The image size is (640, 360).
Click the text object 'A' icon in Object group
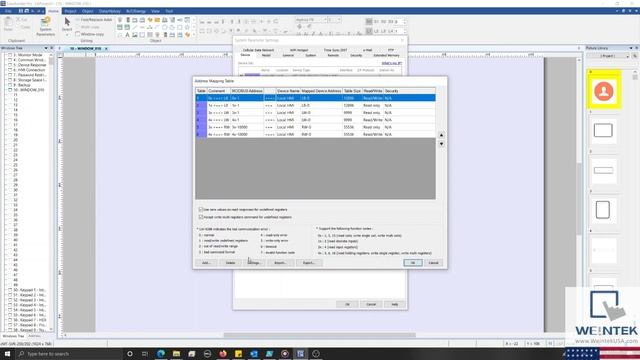[127, 35]
